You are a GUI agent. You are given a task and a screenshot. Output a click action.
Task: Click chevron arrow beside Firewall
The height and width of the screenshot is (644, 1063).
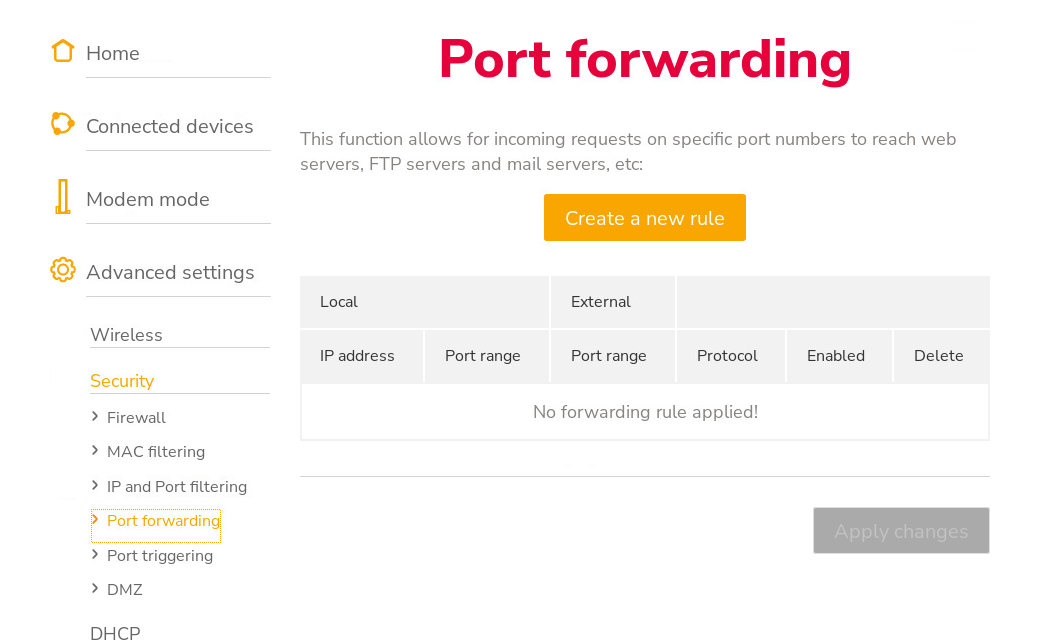[95, 416]
